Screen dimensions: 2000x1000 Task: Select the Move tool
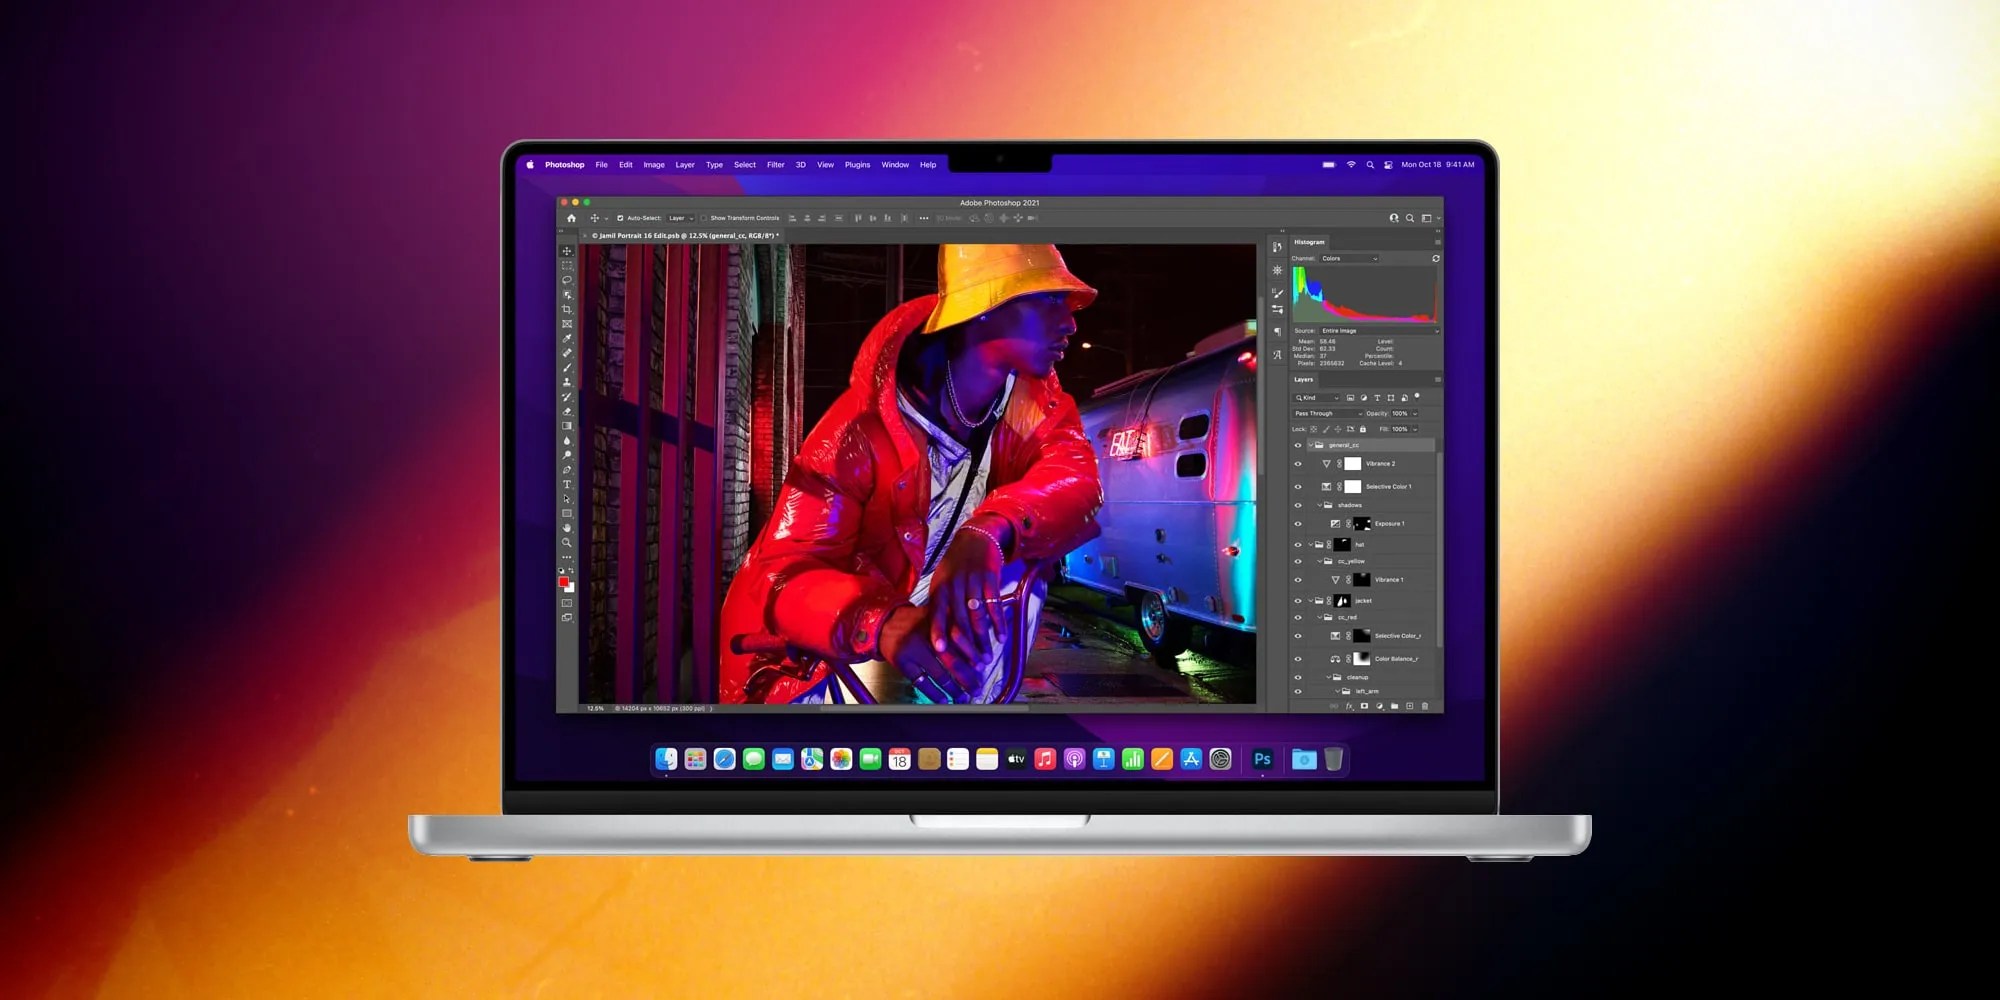pyautogui.click(x=566, y=251)
